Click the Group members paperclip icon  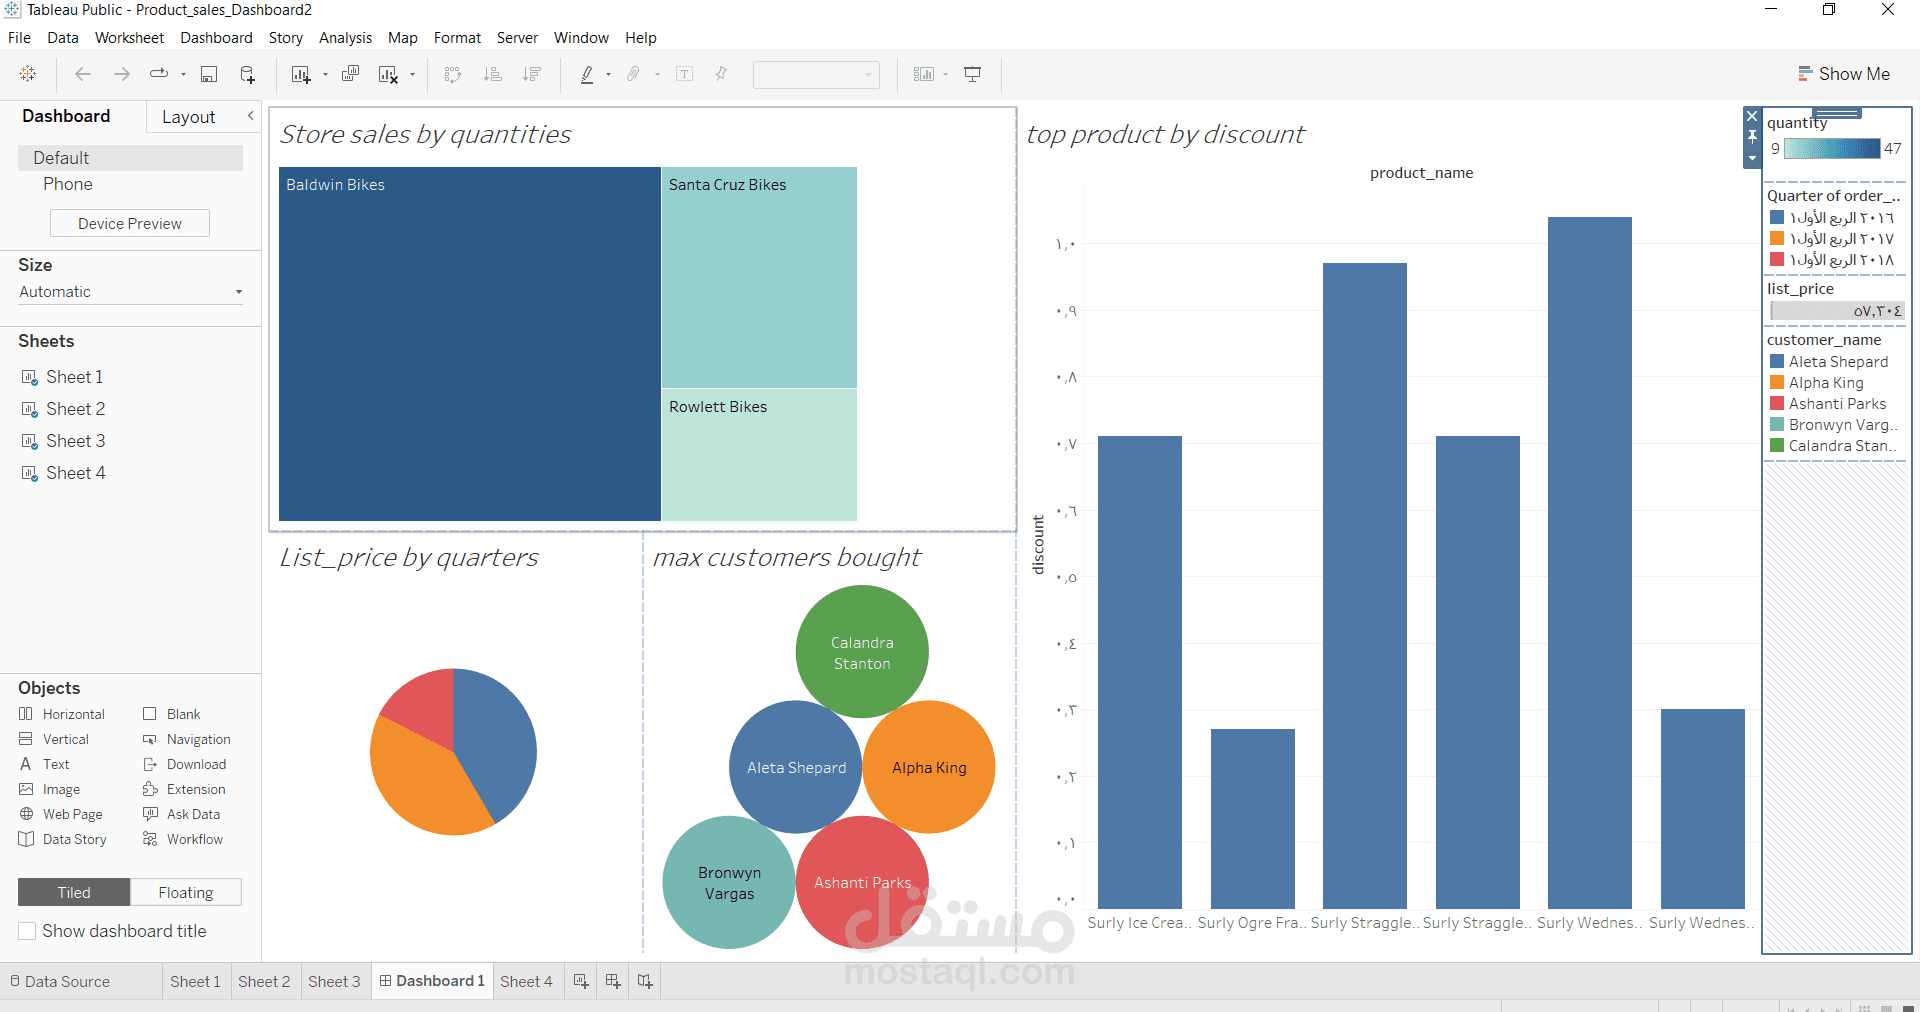point(633,74)
